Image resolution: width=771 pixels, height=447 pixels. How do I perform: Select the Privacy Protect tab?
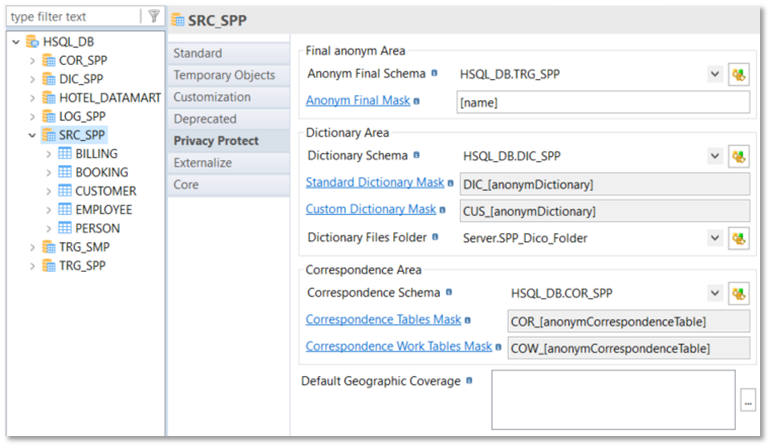tap(229, 141)
